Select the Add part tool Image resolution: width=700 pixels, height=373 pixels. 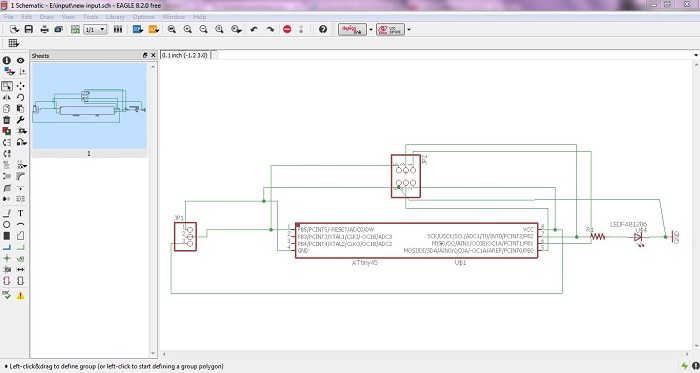click(7, 131)
